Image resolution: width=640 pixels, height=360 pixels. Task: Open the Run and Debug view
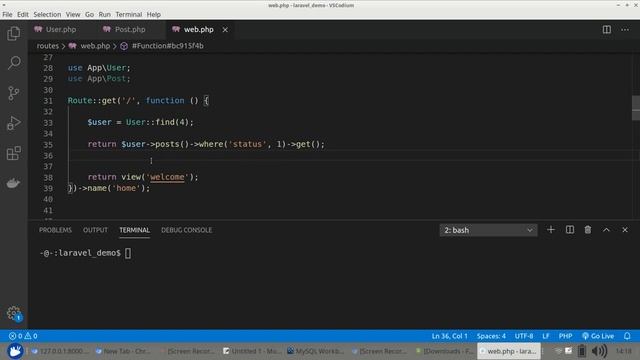14,123
